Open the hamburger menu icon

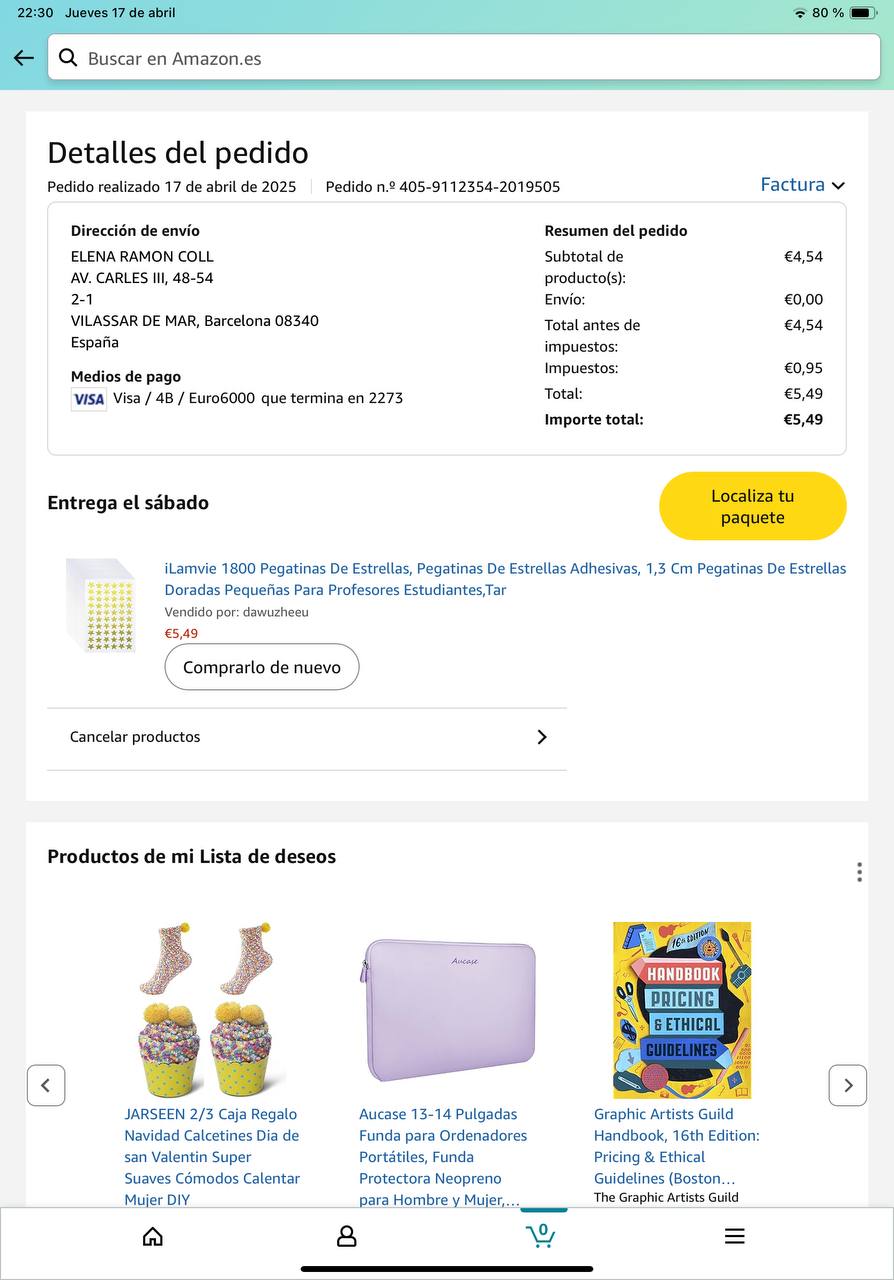click(734, 1237)
